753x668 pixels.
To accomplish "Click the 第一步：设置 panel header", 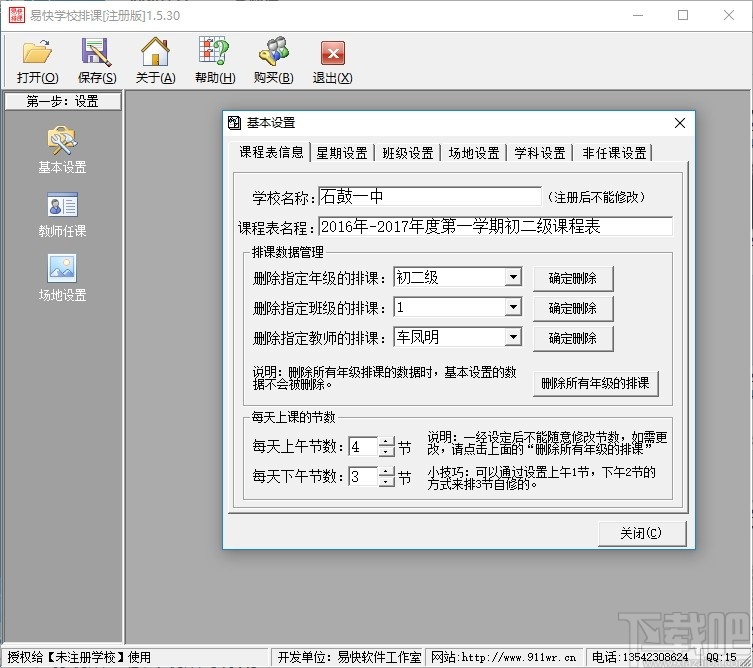I will click(x=63, y=101).
